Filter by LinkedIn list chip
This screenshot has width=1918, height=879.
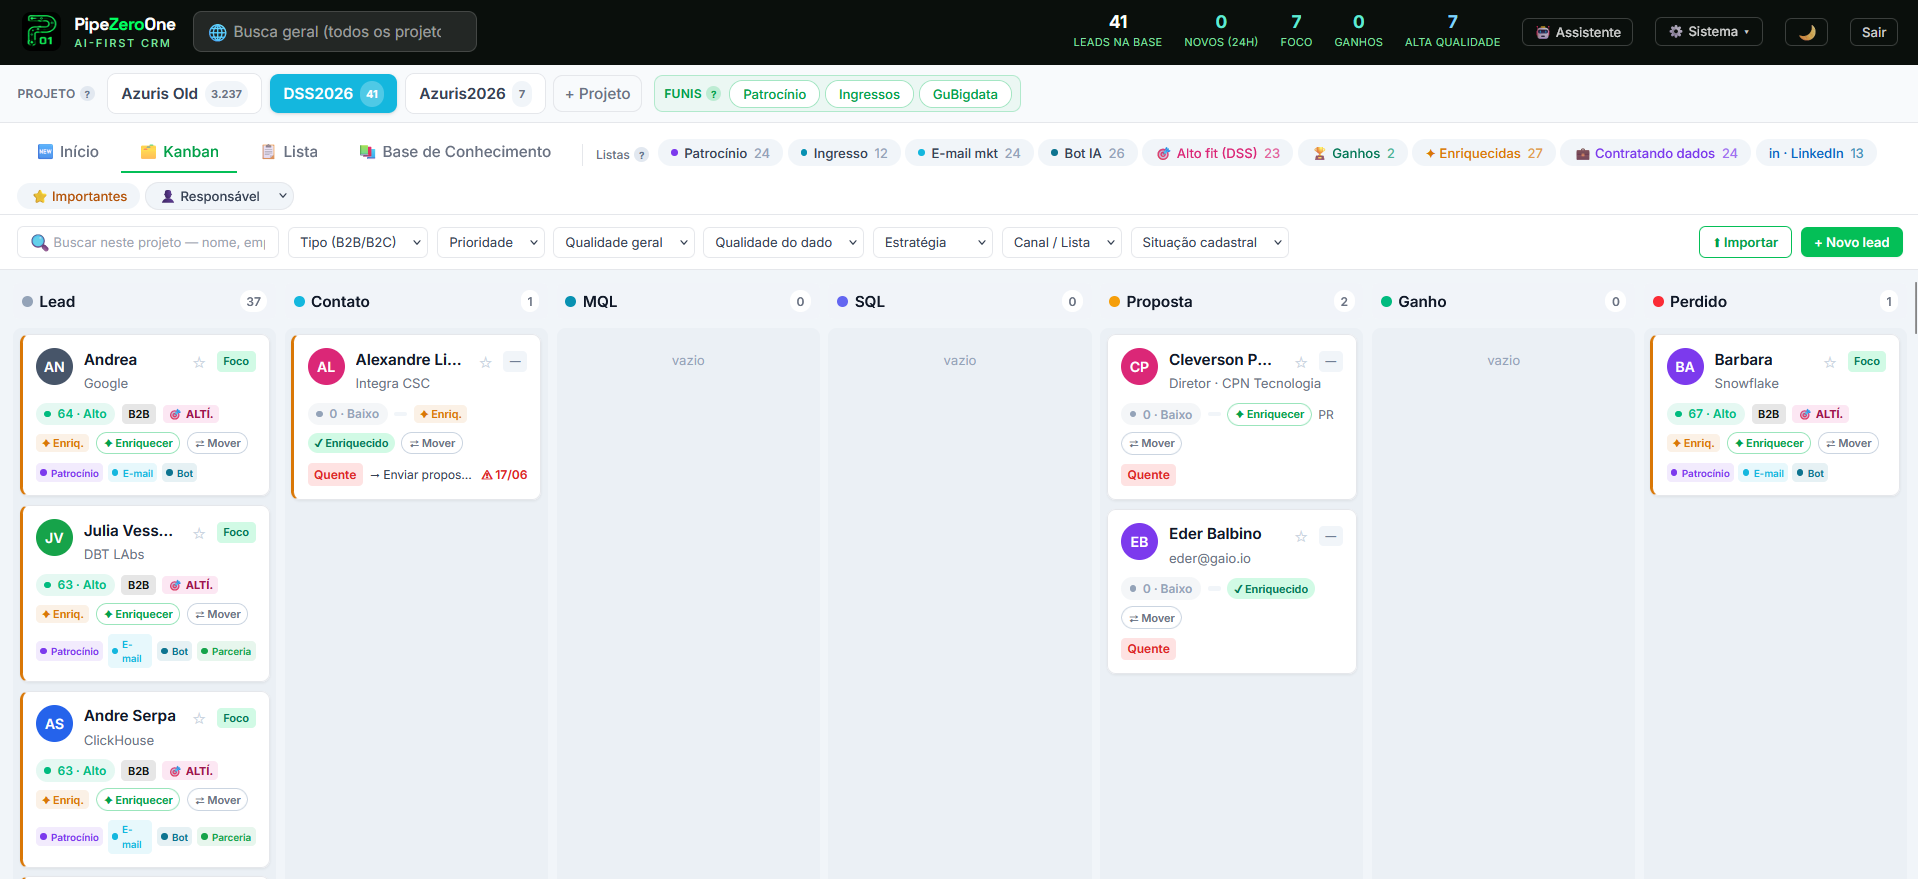[x=1816, y=153]
